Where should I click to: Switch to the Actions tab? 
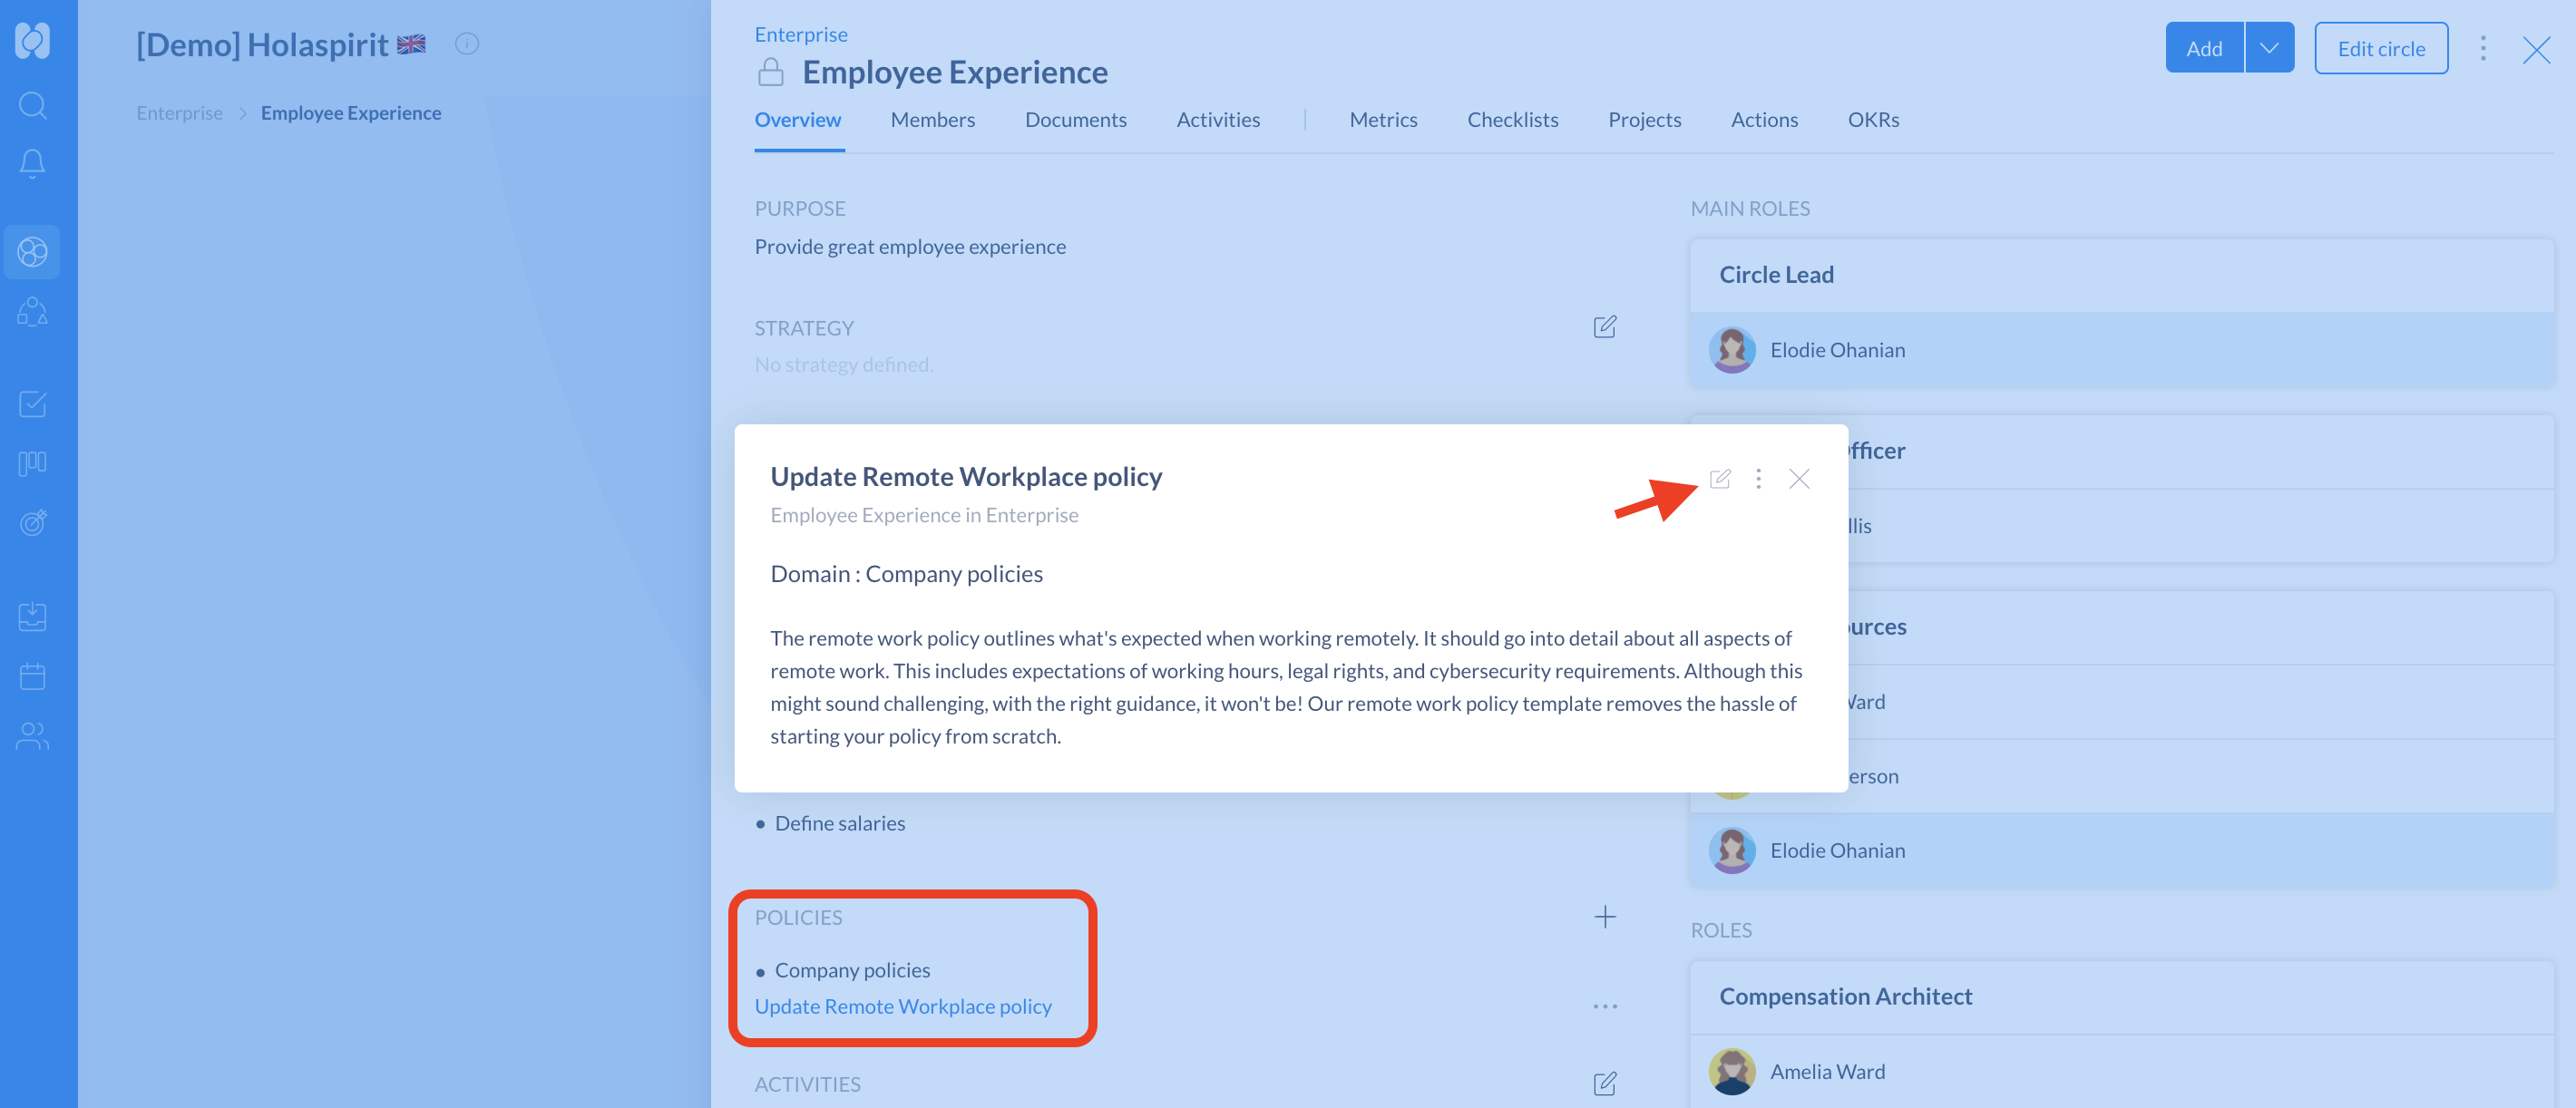click(1764, 120)
